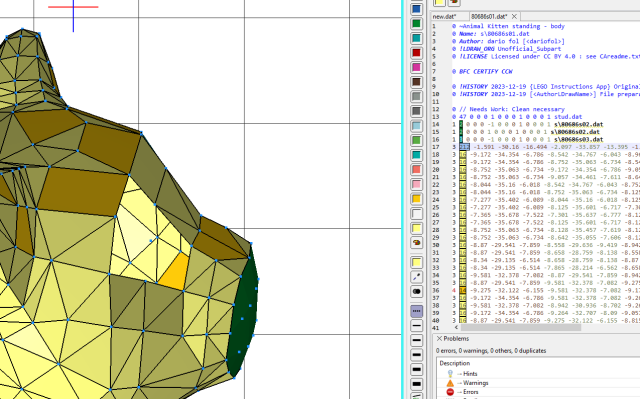
Task: Select the red color button in the palette bar
Action: pyautogui.click(x=416, y=53)
